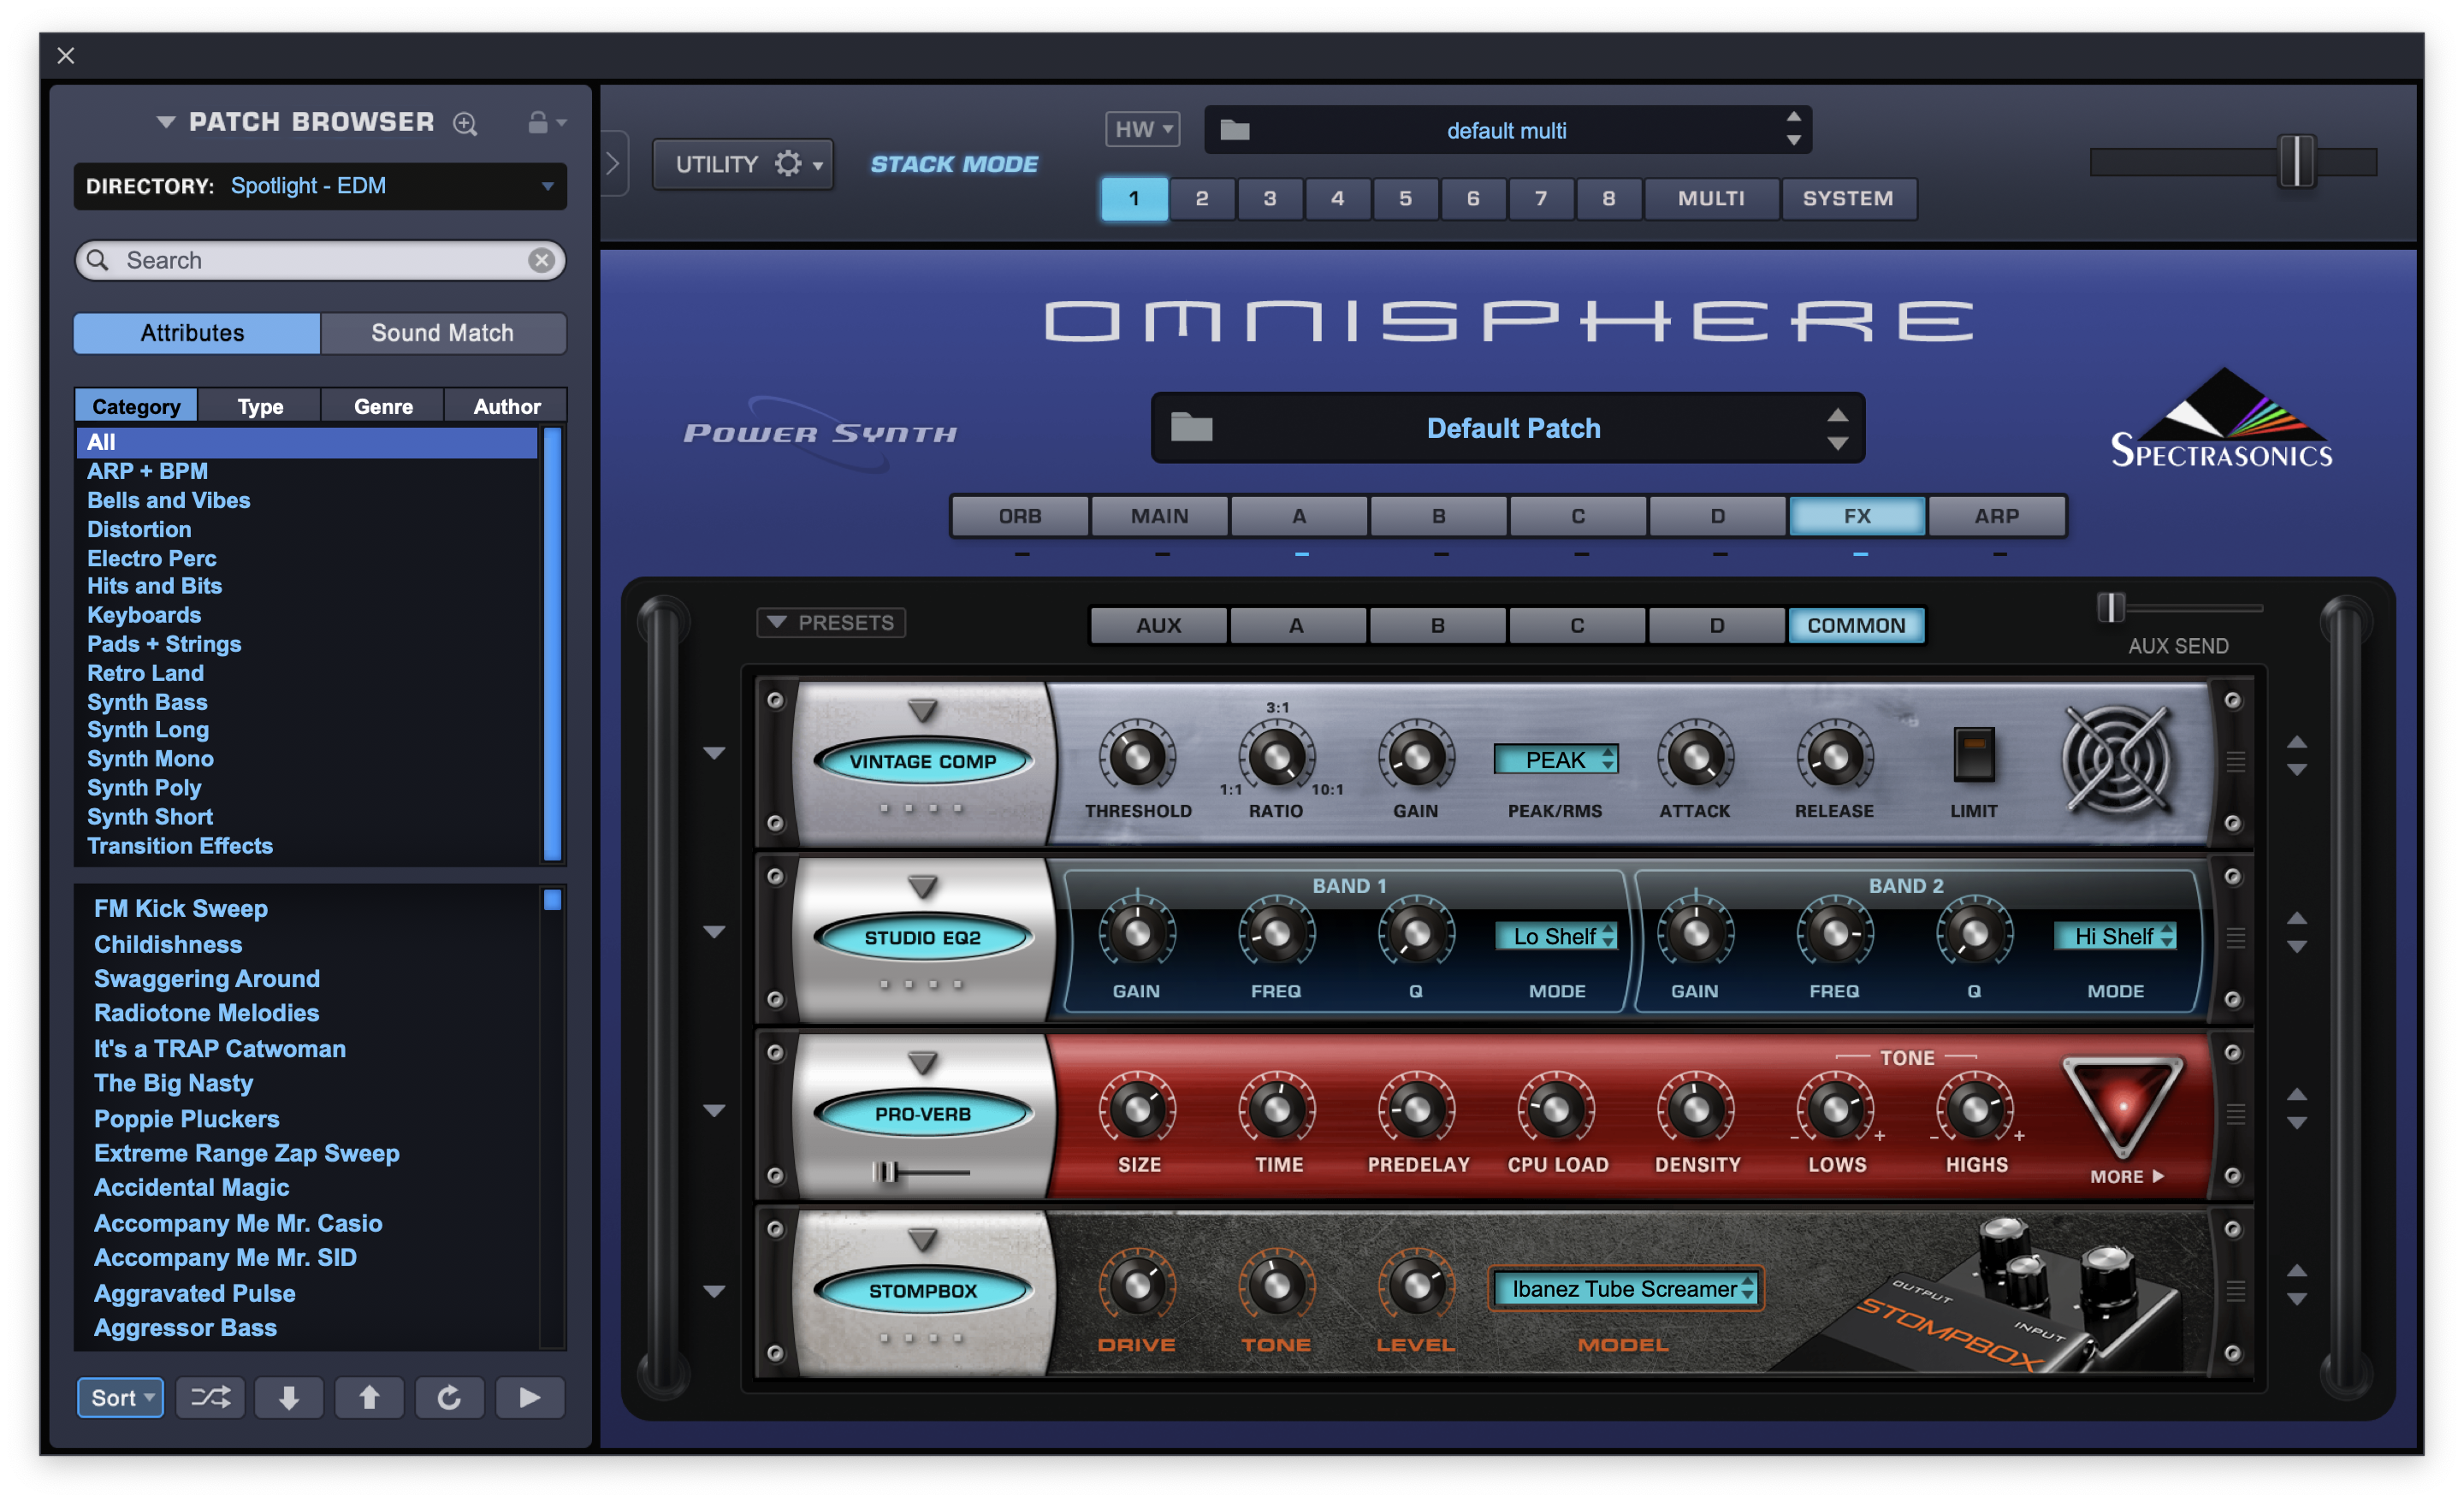This screenshot has height=1502, width=2464.
Task: Open the MULTI page
Action: (1711, 198)
